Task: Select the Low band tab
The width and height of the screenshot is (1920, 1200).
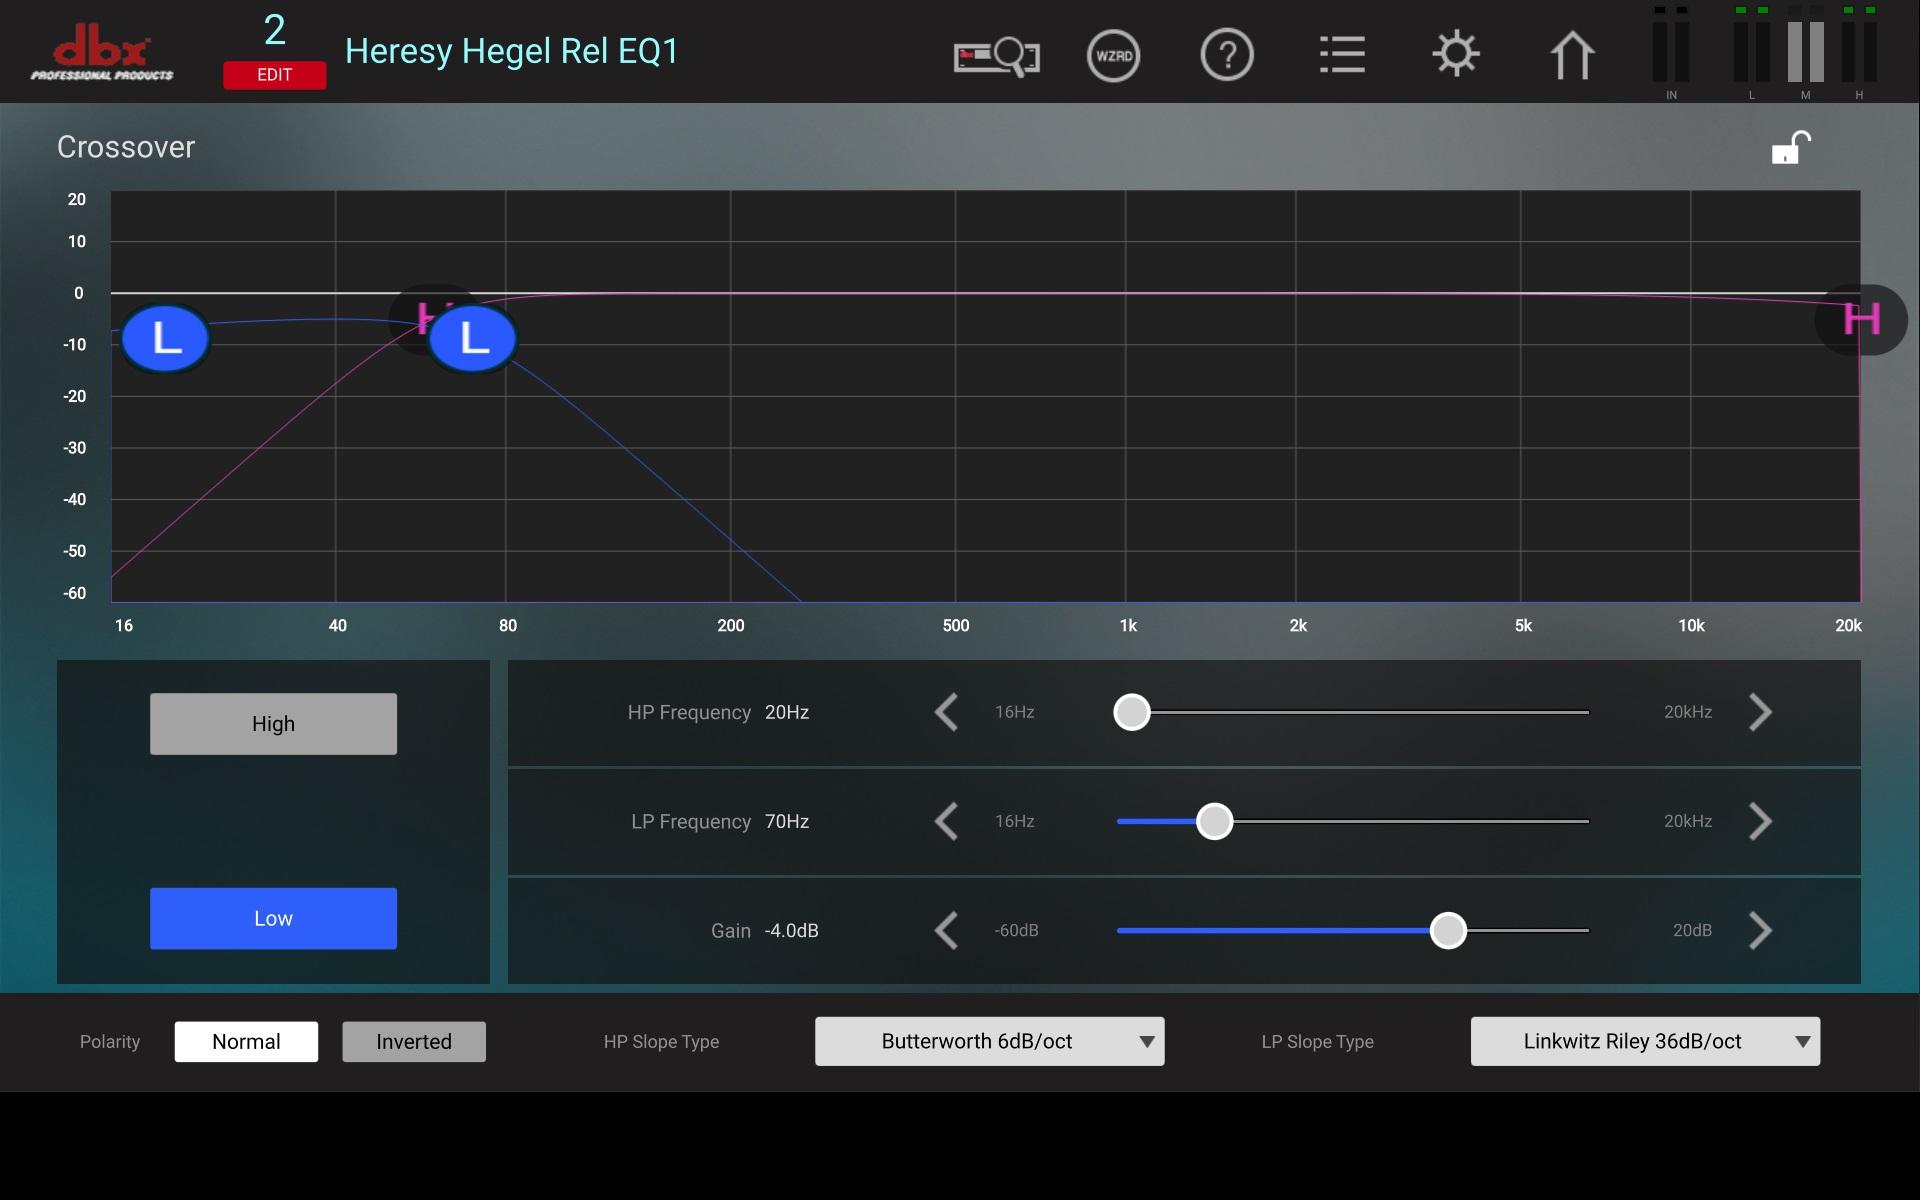Action: [x=273, y=918]
